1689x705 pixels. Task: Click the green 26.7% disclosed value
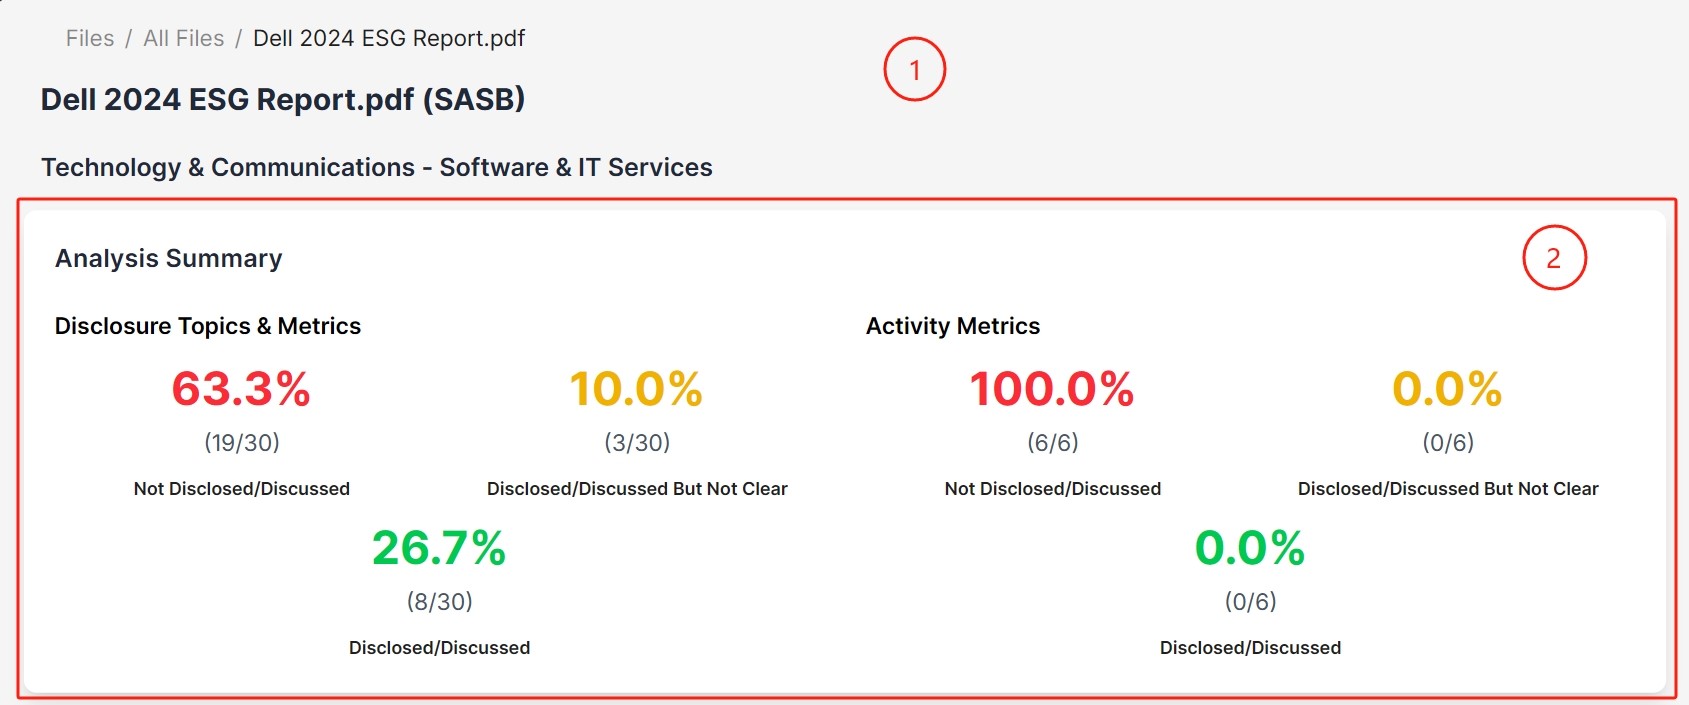(439, 548)
